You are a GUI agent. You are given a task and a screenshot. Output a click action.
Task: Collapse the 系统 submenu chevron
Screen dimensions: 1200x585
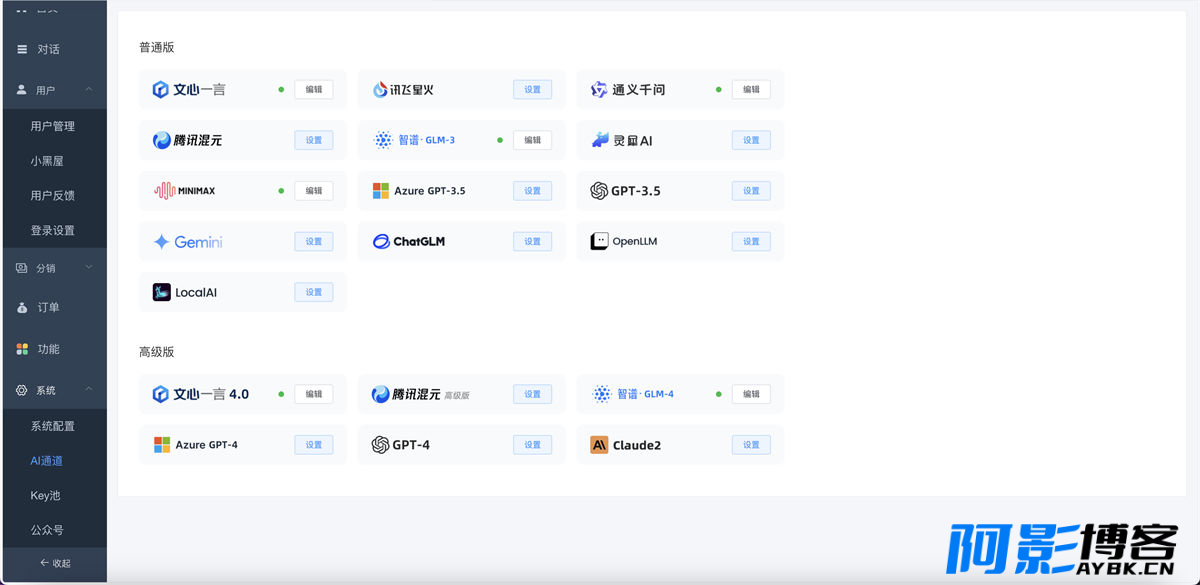[89, 390]
